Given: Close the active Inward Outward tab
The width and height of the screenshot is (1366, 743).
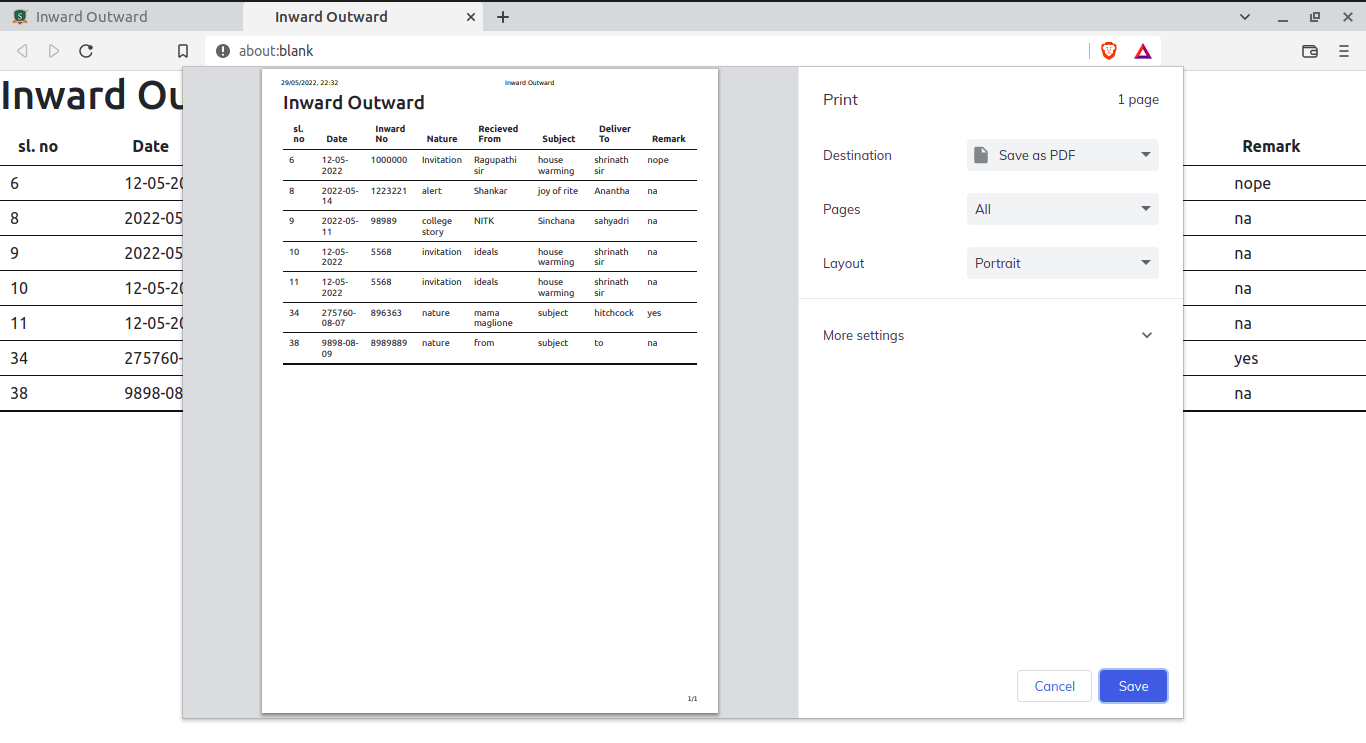Looking at the screenshot, I should coord(471,17).
